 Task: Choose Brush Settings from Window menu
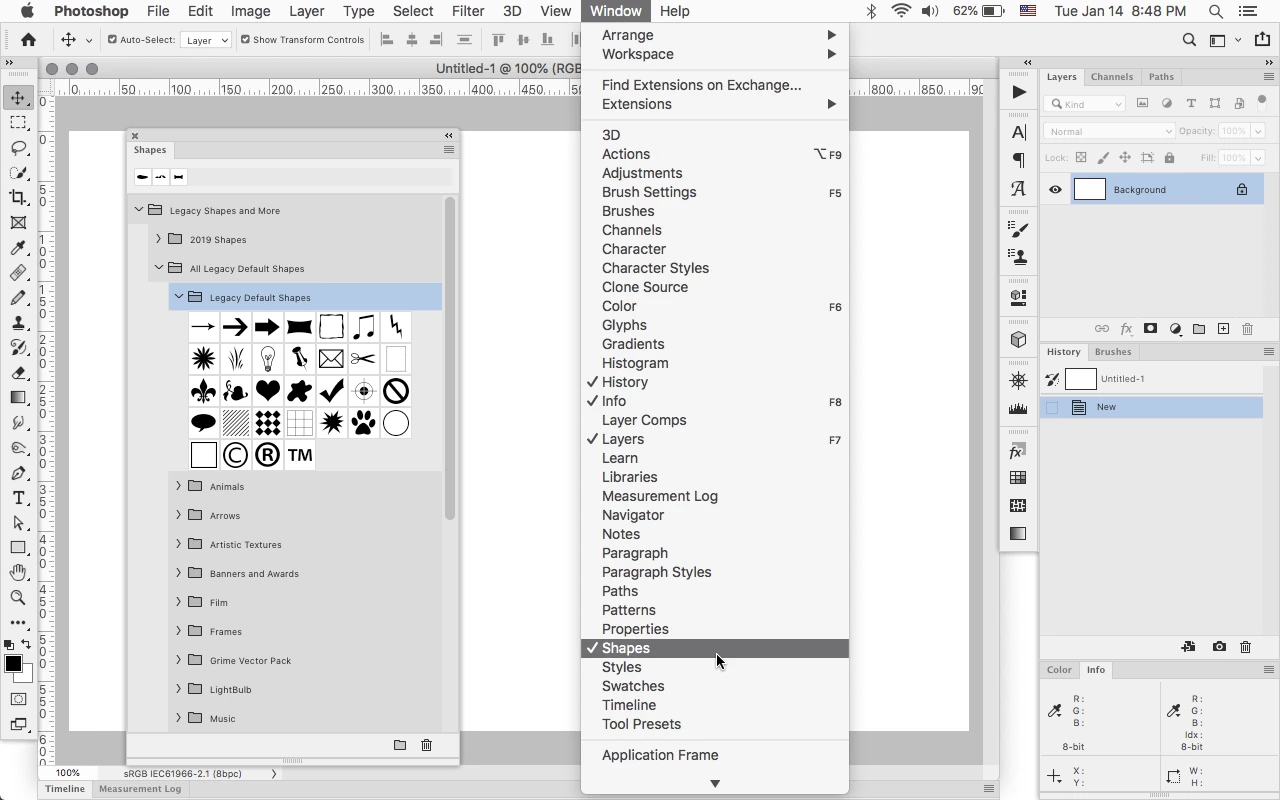coord(714,192)
